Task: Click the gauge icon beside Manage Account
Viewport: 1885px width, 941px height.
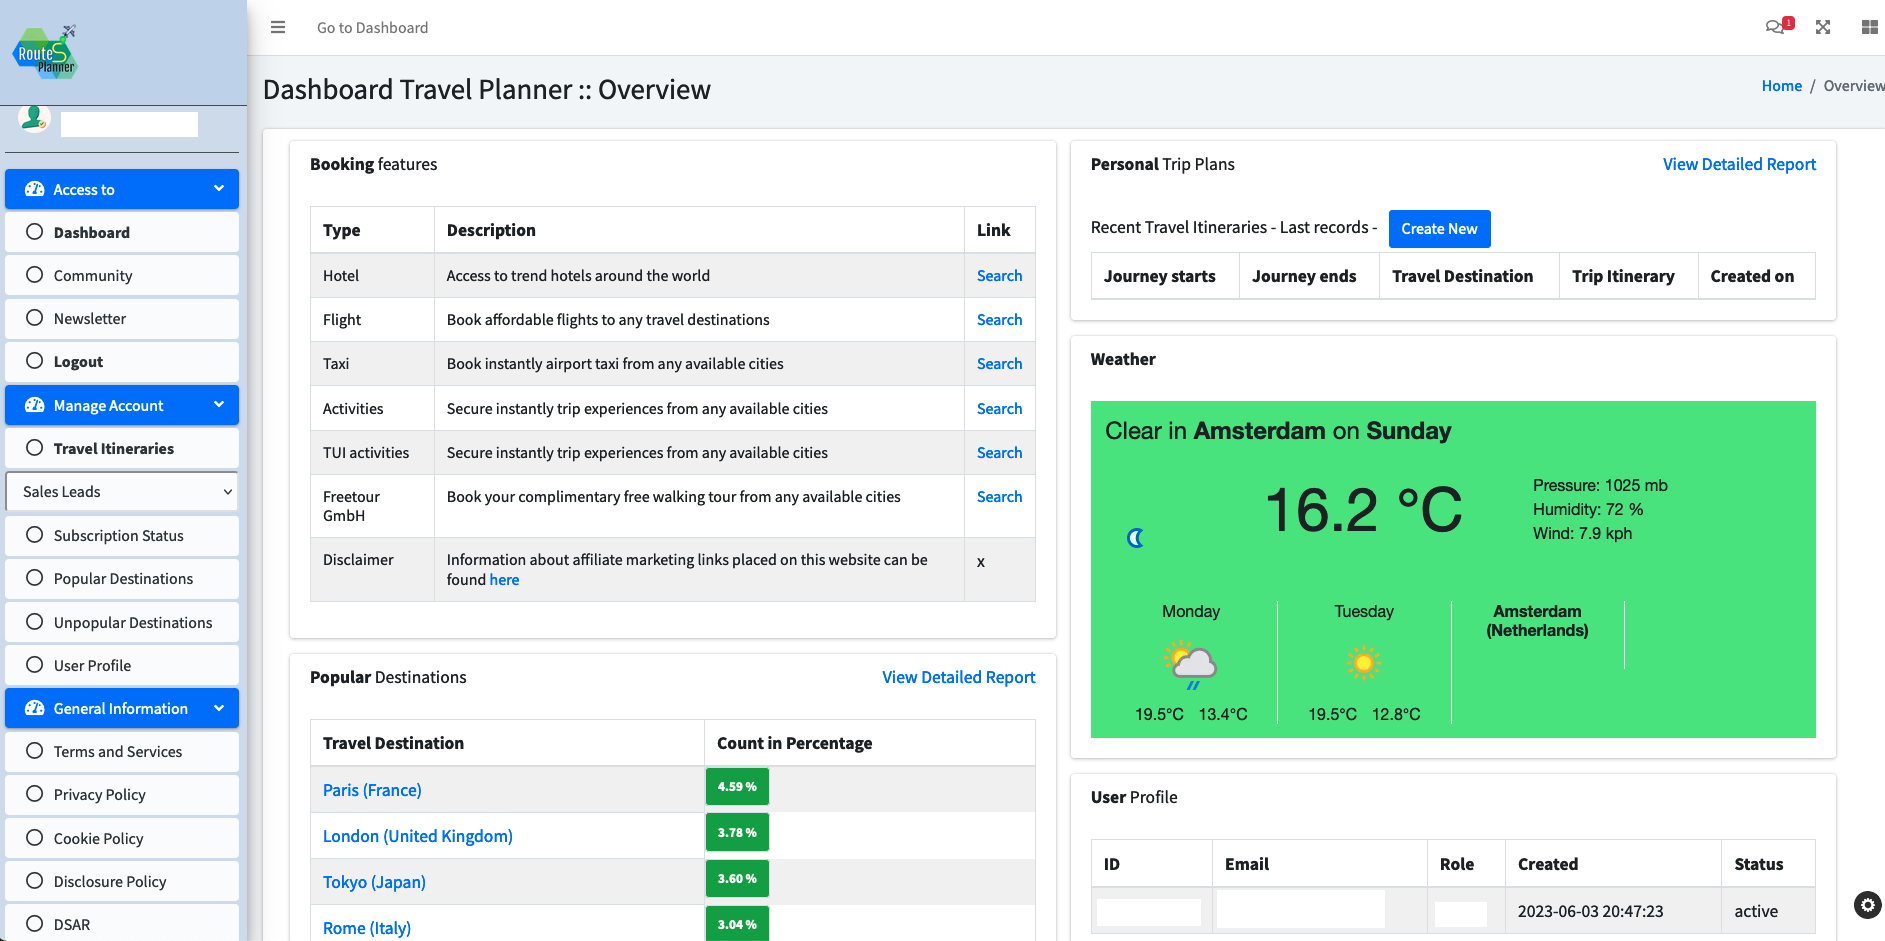Action: point(35,405)
